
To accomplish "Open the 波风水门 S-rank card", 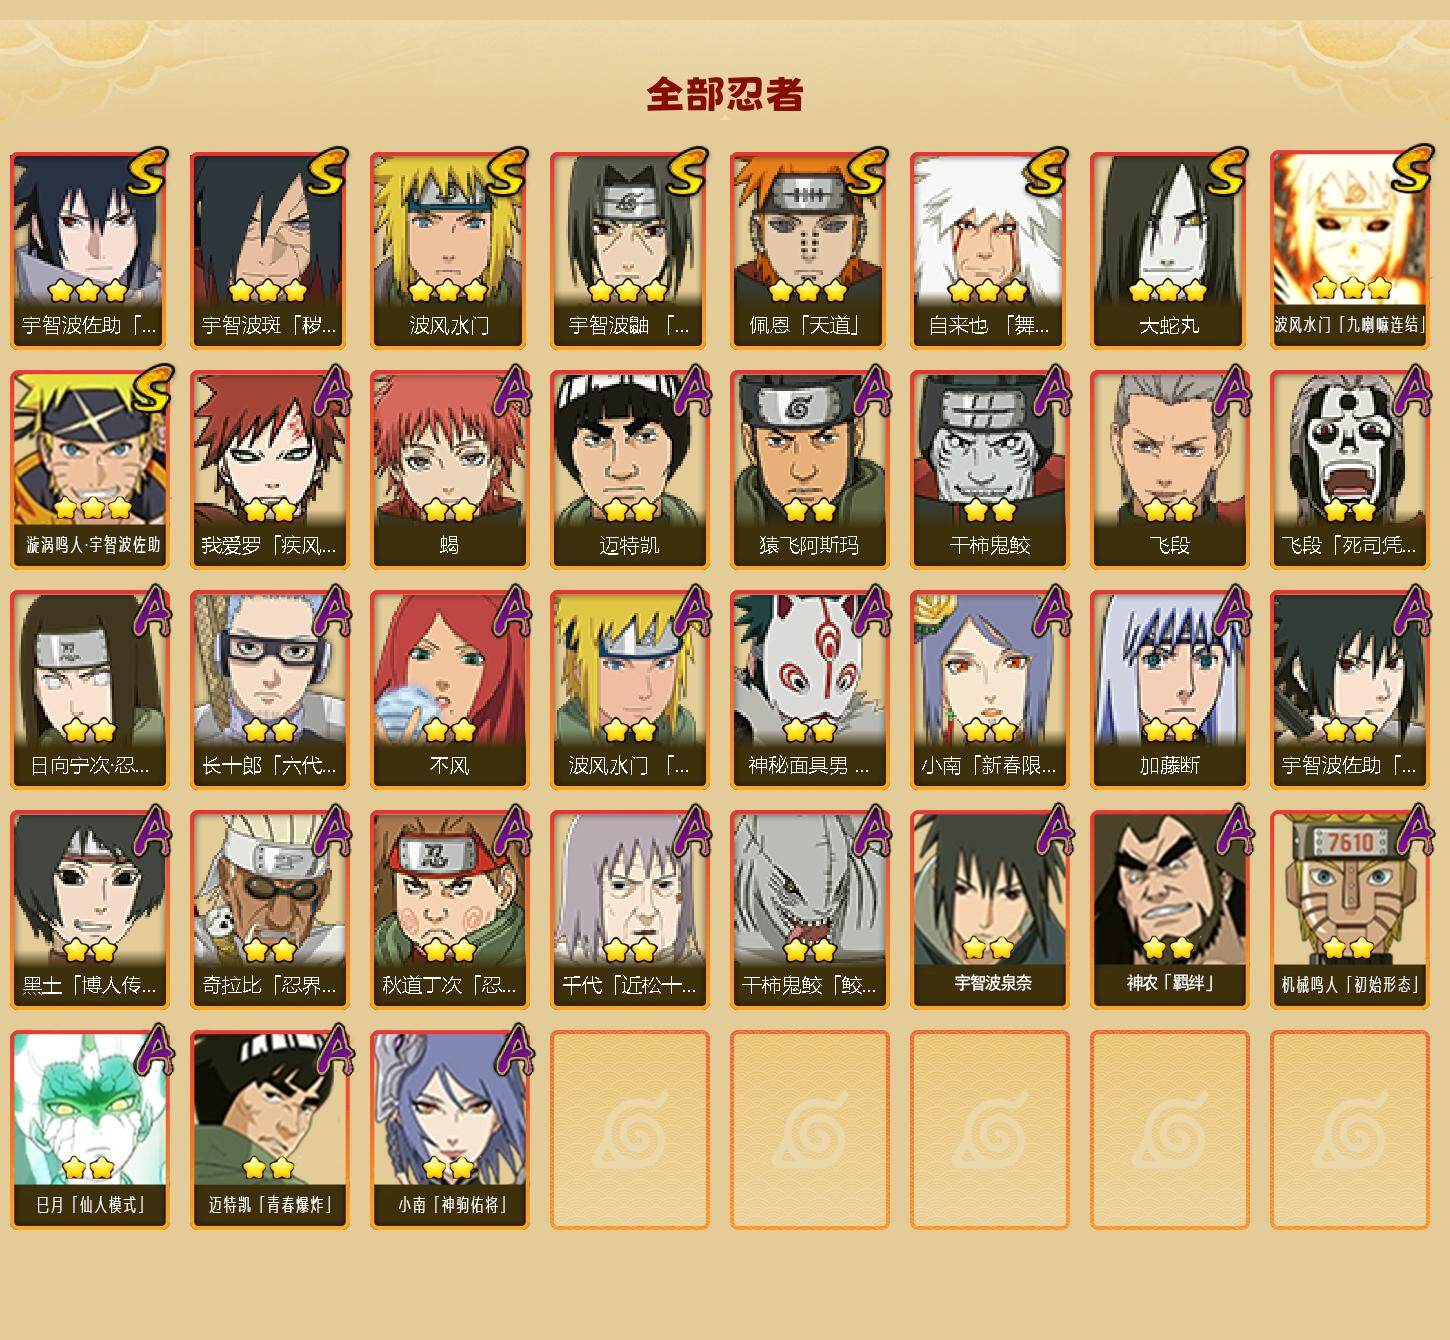I will pos(449,250).
